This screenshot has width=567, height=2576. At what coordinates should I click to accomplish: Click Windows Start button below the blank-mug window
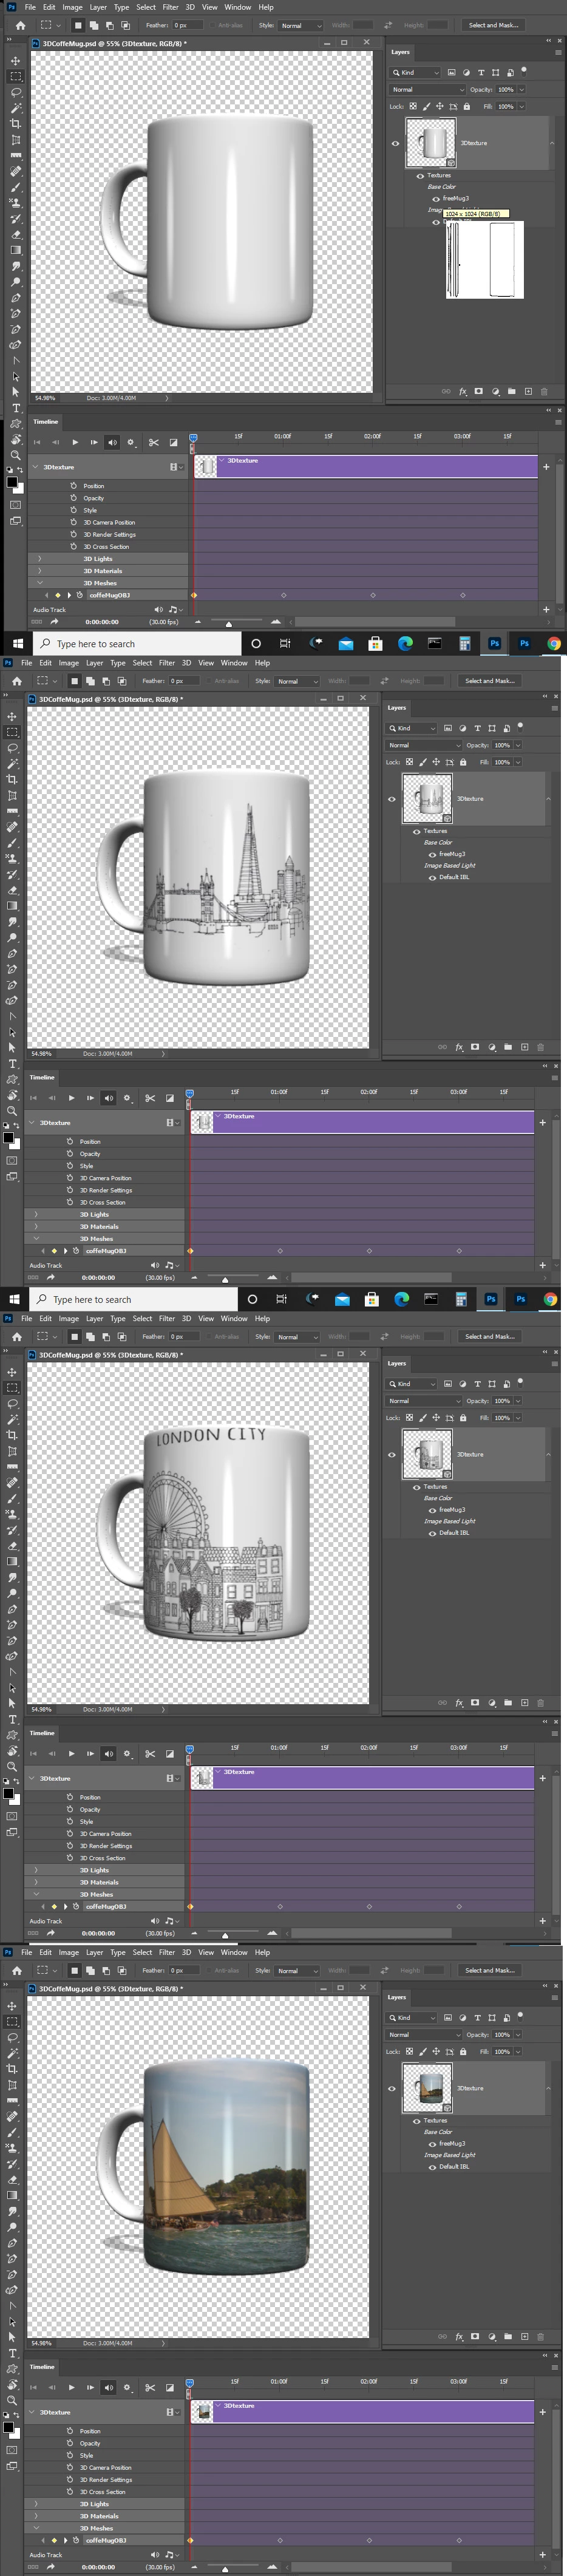tap(18, 644)
